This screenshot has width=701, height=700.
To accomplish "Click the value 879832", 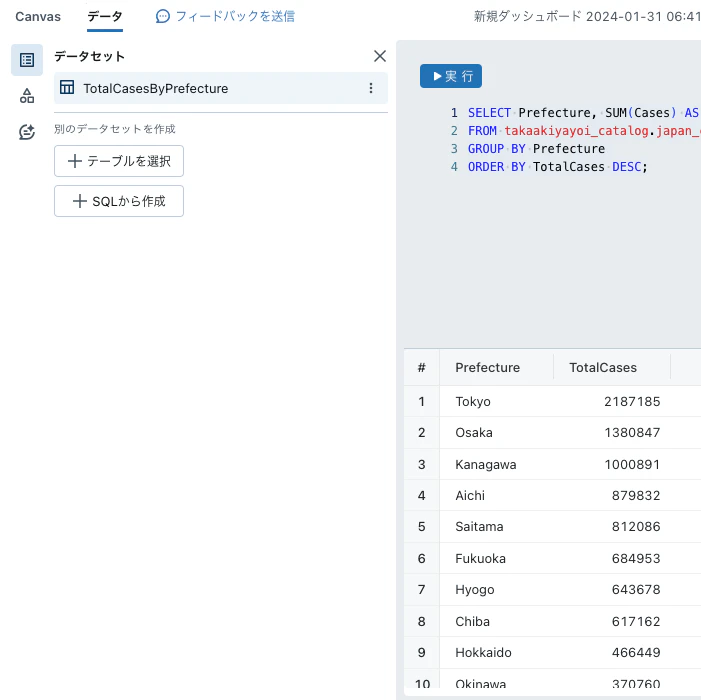I will [x=636, y=495].
